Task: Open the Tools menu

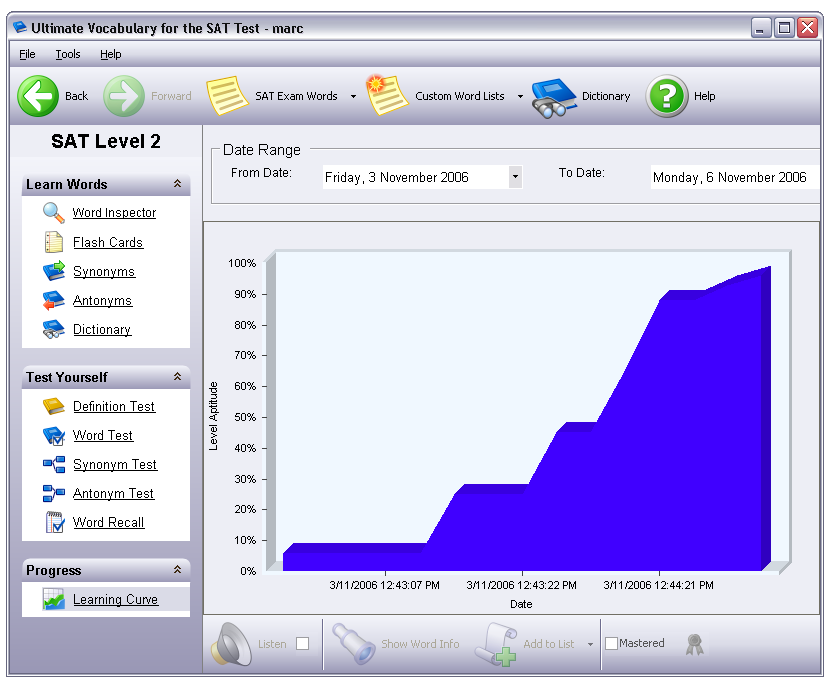Action: (68, 54)
